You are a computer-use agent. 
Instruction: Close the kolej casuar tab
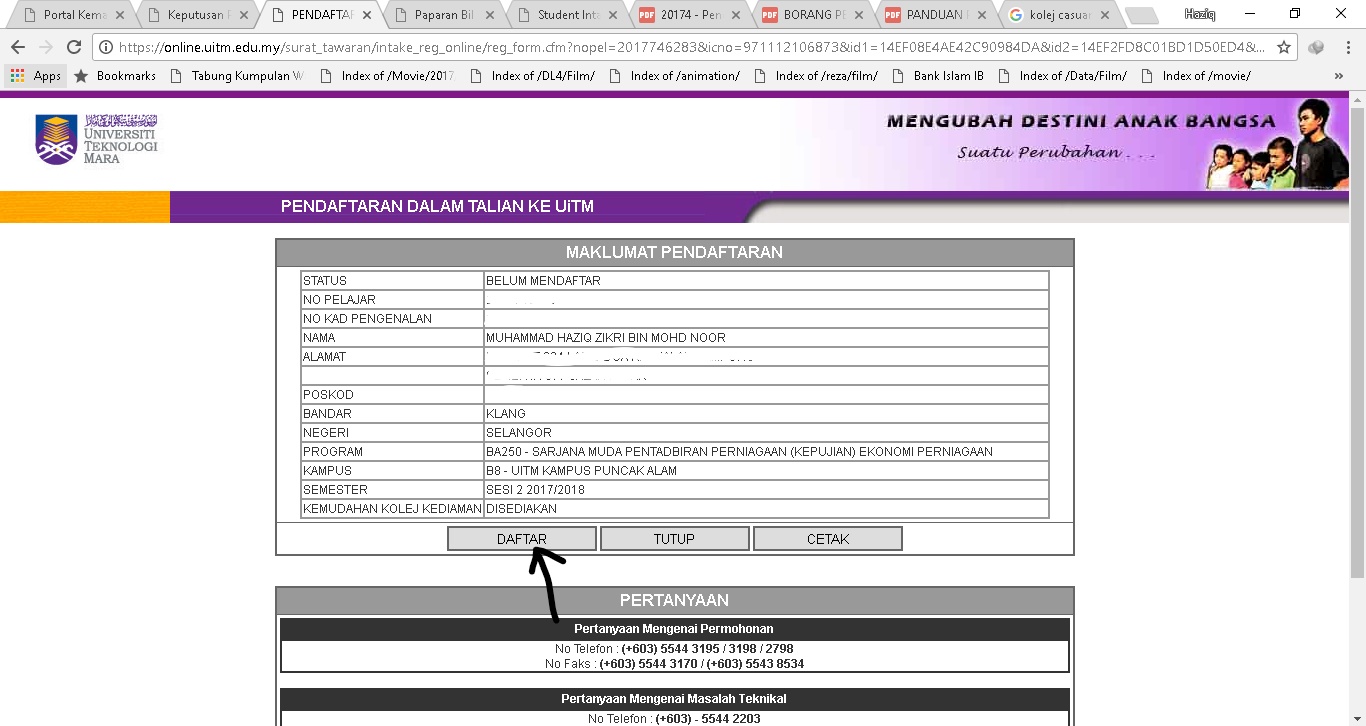(1104, 15)
